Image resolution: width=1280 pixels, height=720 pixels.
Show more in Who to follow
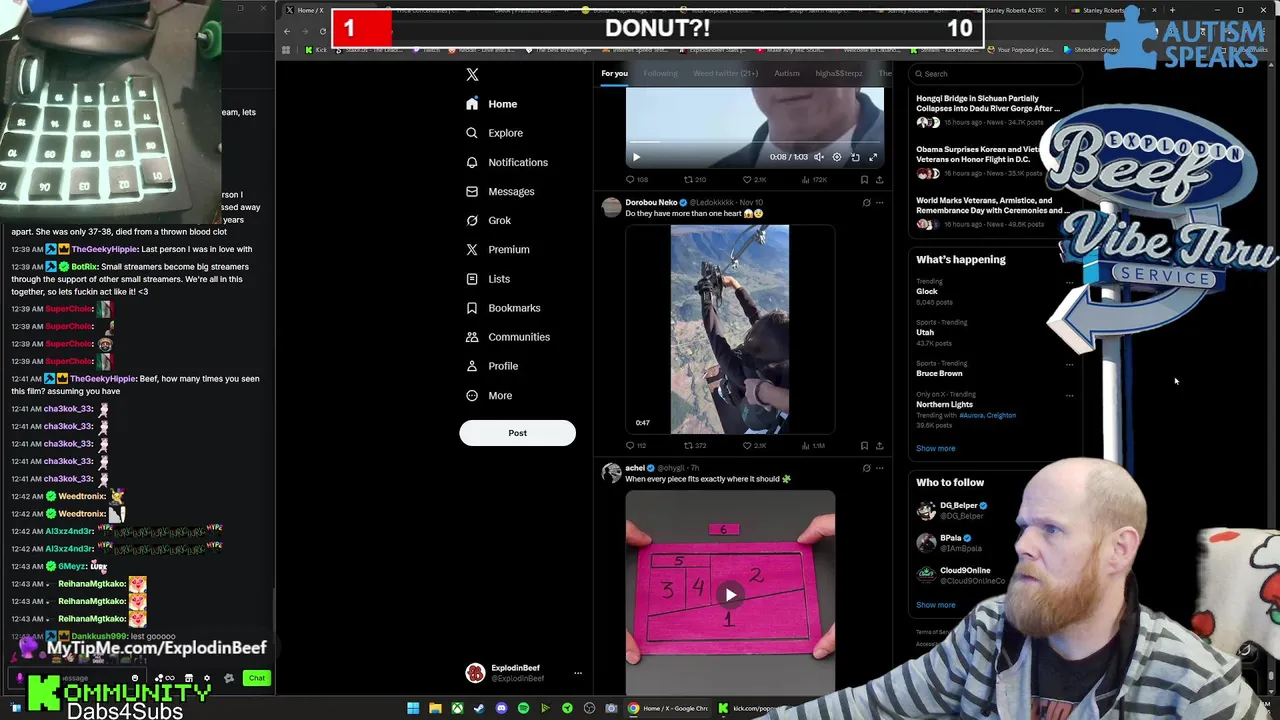935,605
